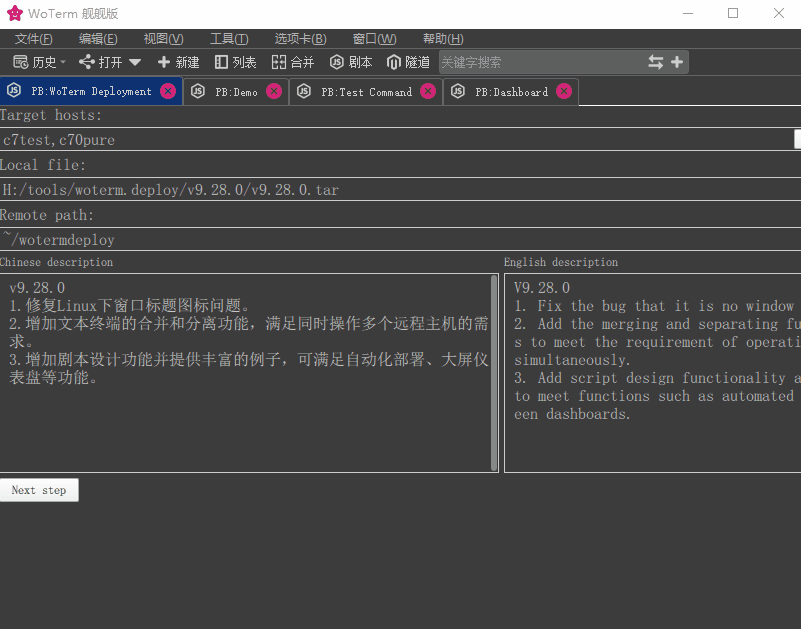Screen dimensions: 801x629
Task: Click the Chinese description panel scrollbar
Action: coord(494,370)
